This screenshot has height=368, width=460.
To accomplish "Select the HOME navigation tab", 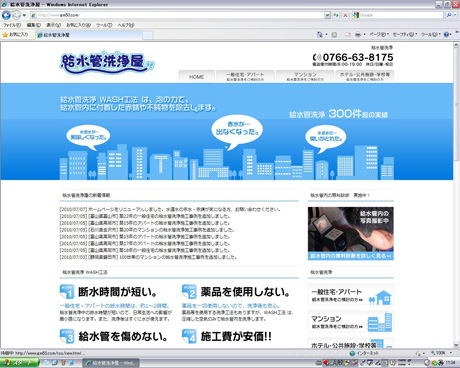I will pyautogui.click(x=196, y=77).
